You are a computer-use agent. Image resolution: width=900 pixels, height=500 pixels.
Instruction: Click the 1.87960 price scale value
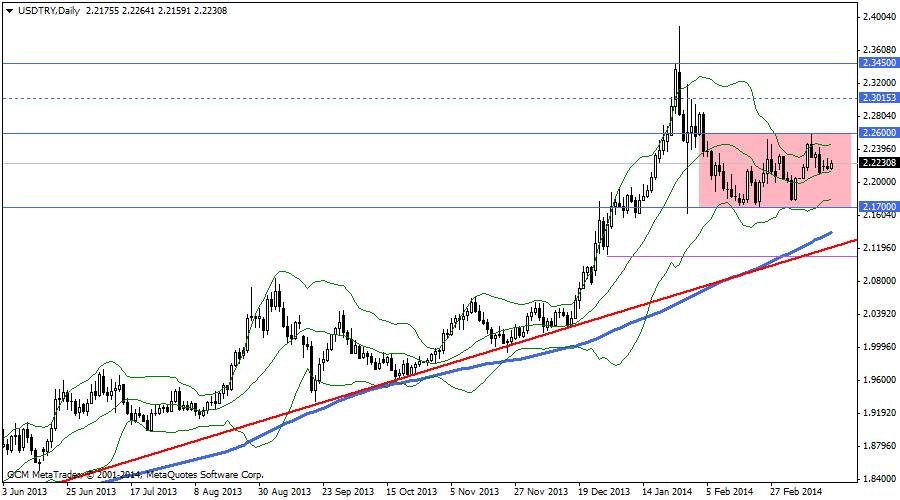[879, 446]
